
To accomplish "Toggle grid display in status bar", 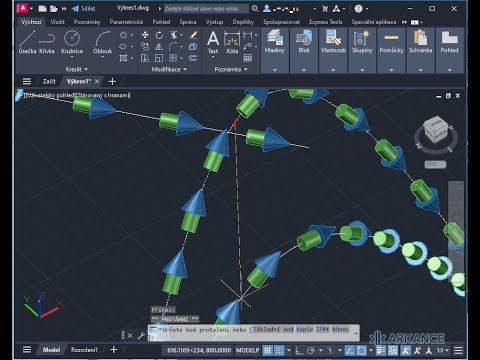I will click(x=267, y=350).
